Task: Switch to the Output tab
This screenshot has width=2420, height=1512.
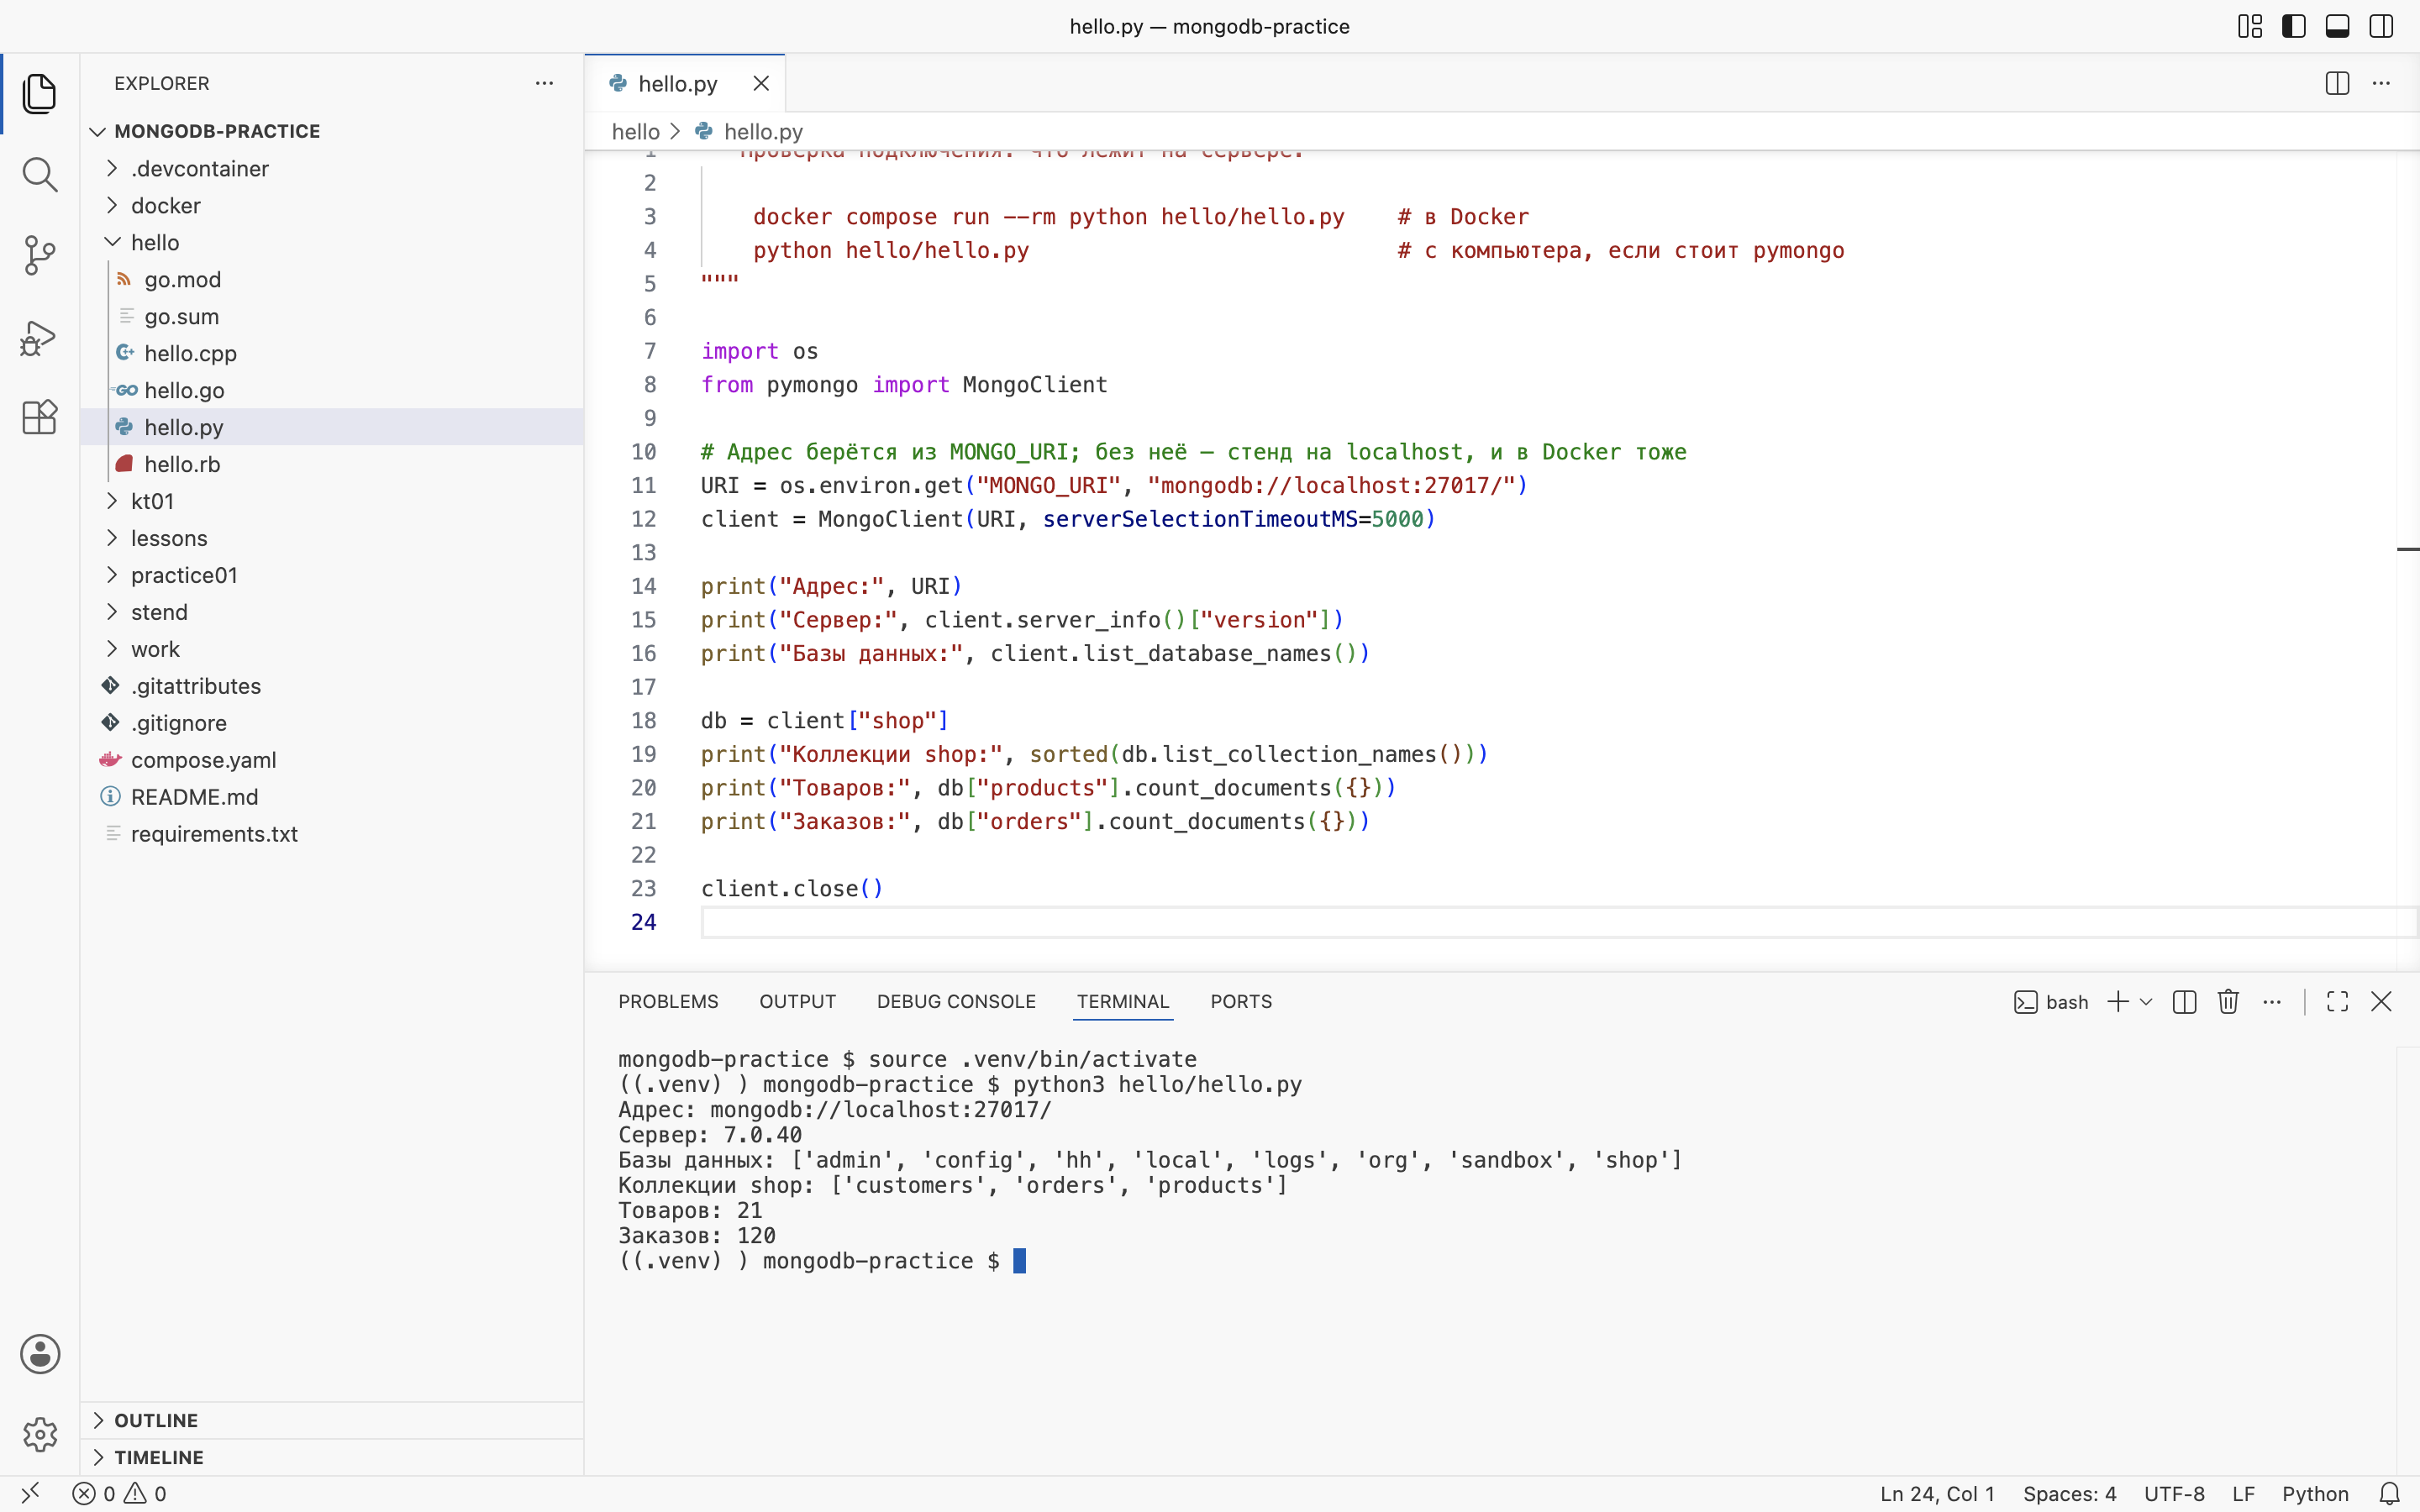Action: 797,1001
